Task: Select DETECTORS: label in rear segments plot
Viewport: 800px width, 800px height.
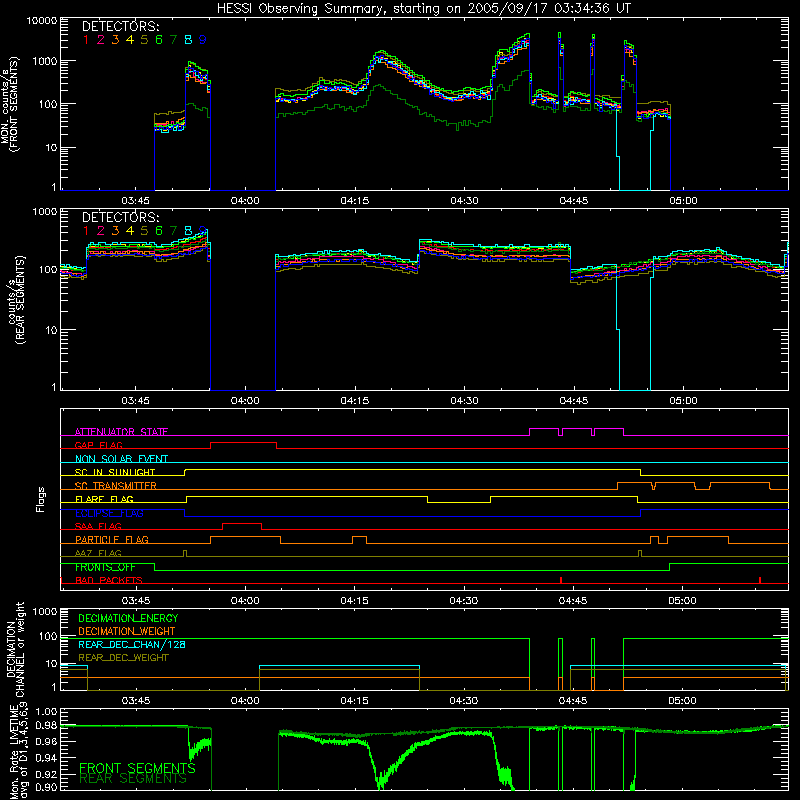Action: click(x=120, y=217)
